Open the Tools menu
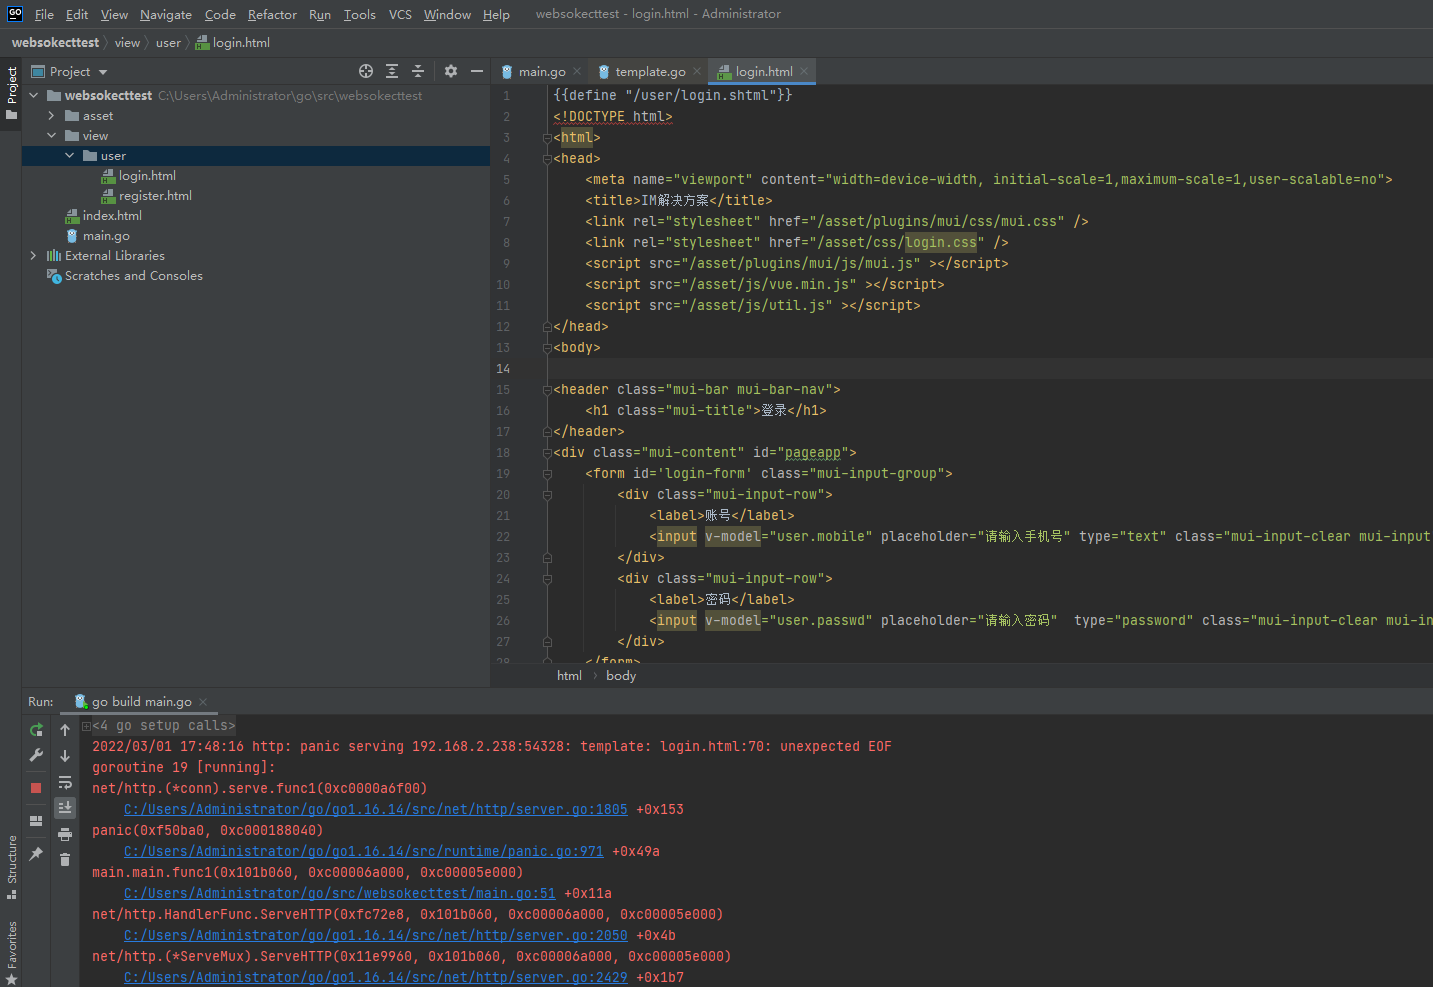 point(360,14)
